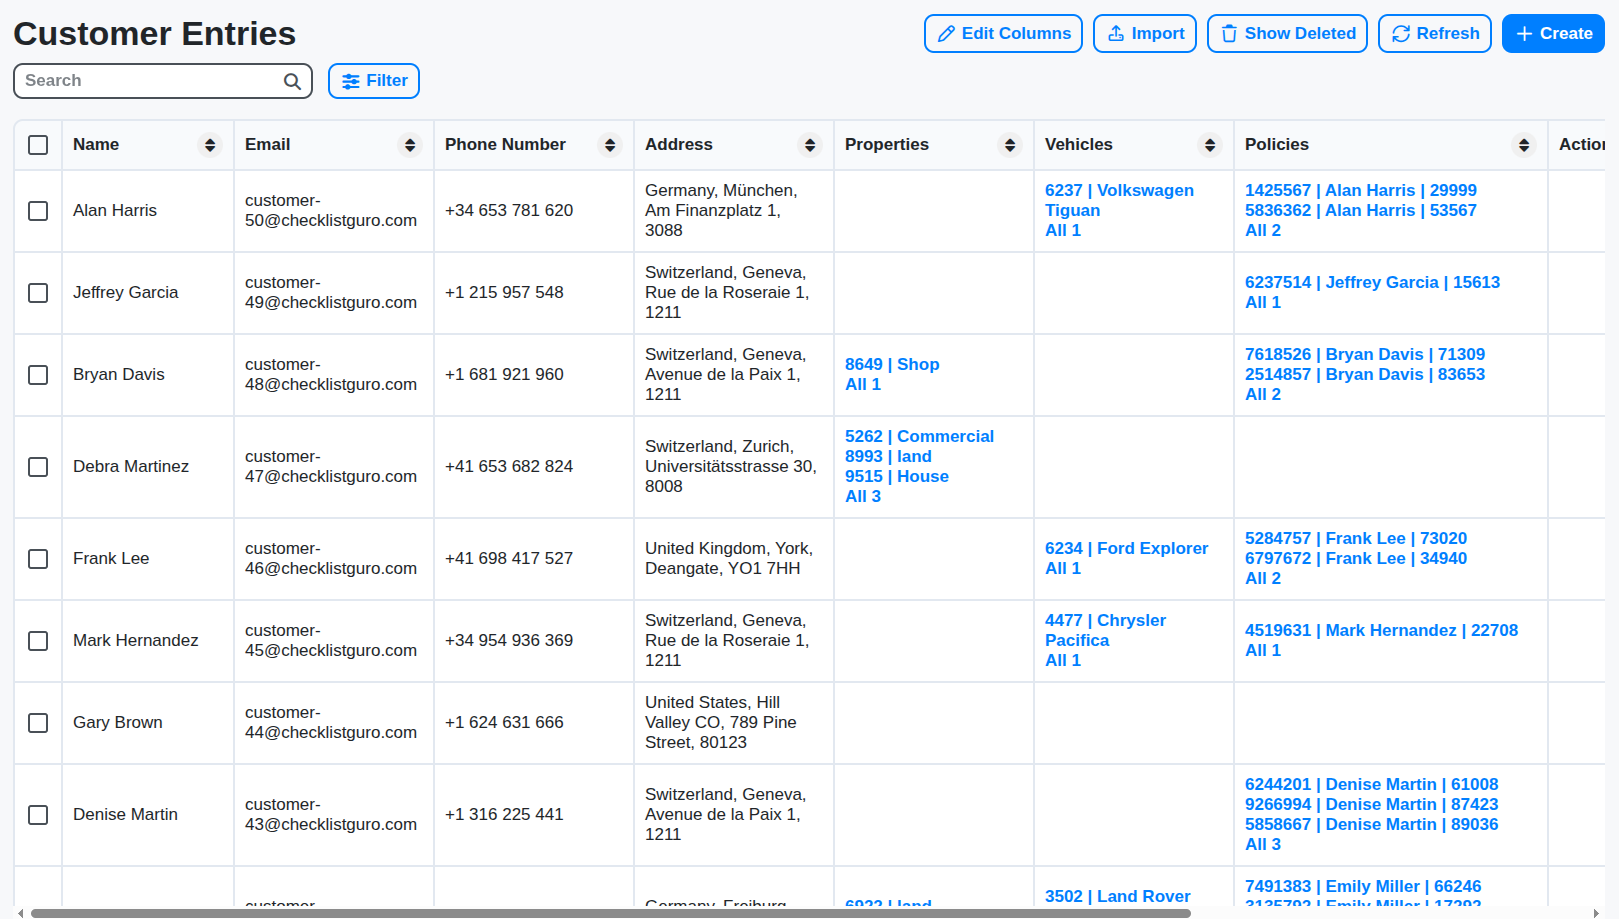Toggle sorting on the Vehicles column
Image resolution: width=1619 pixels, height=919 pixels.
pyautogui.click(x=1212, y=144)
